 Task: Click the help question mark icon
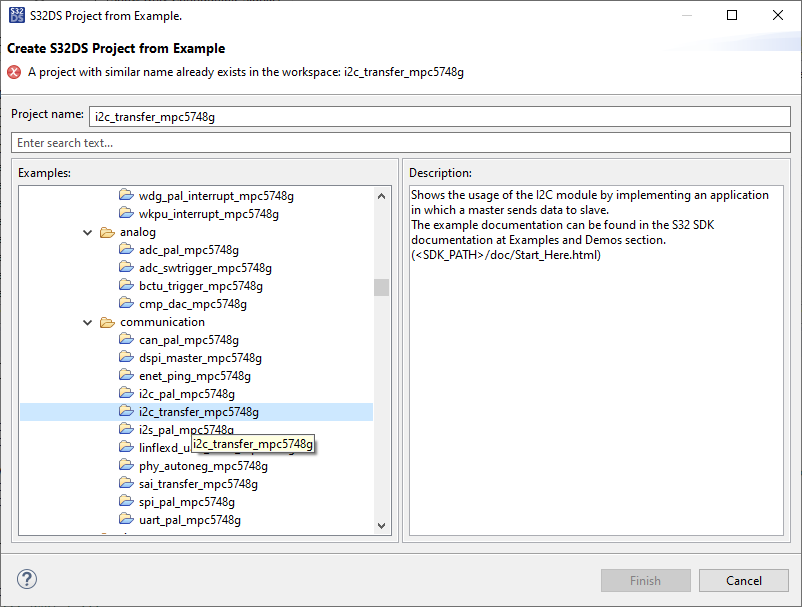(27, 580)
